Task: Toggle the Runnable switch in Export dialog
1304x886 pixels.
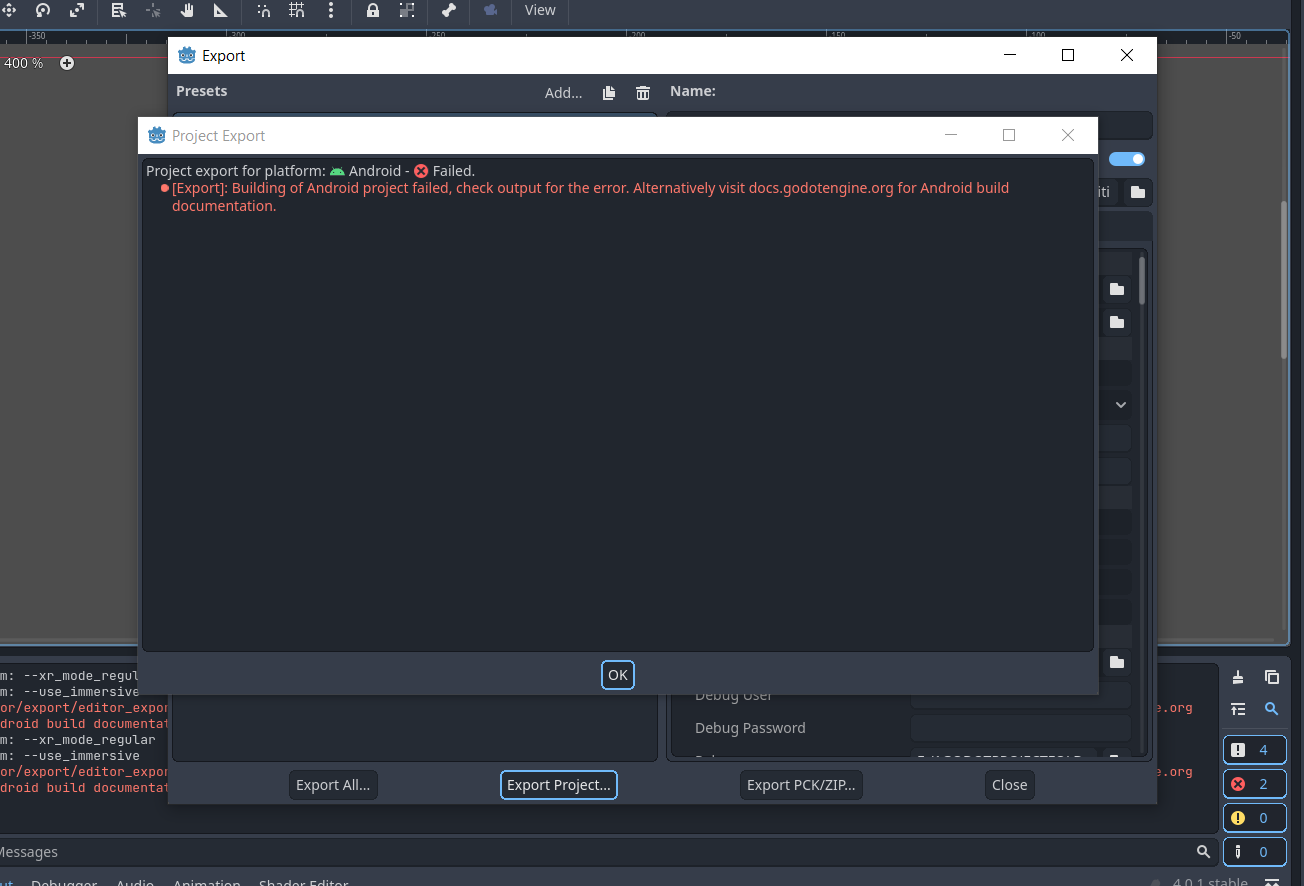Action: (x=1127, y=159)
